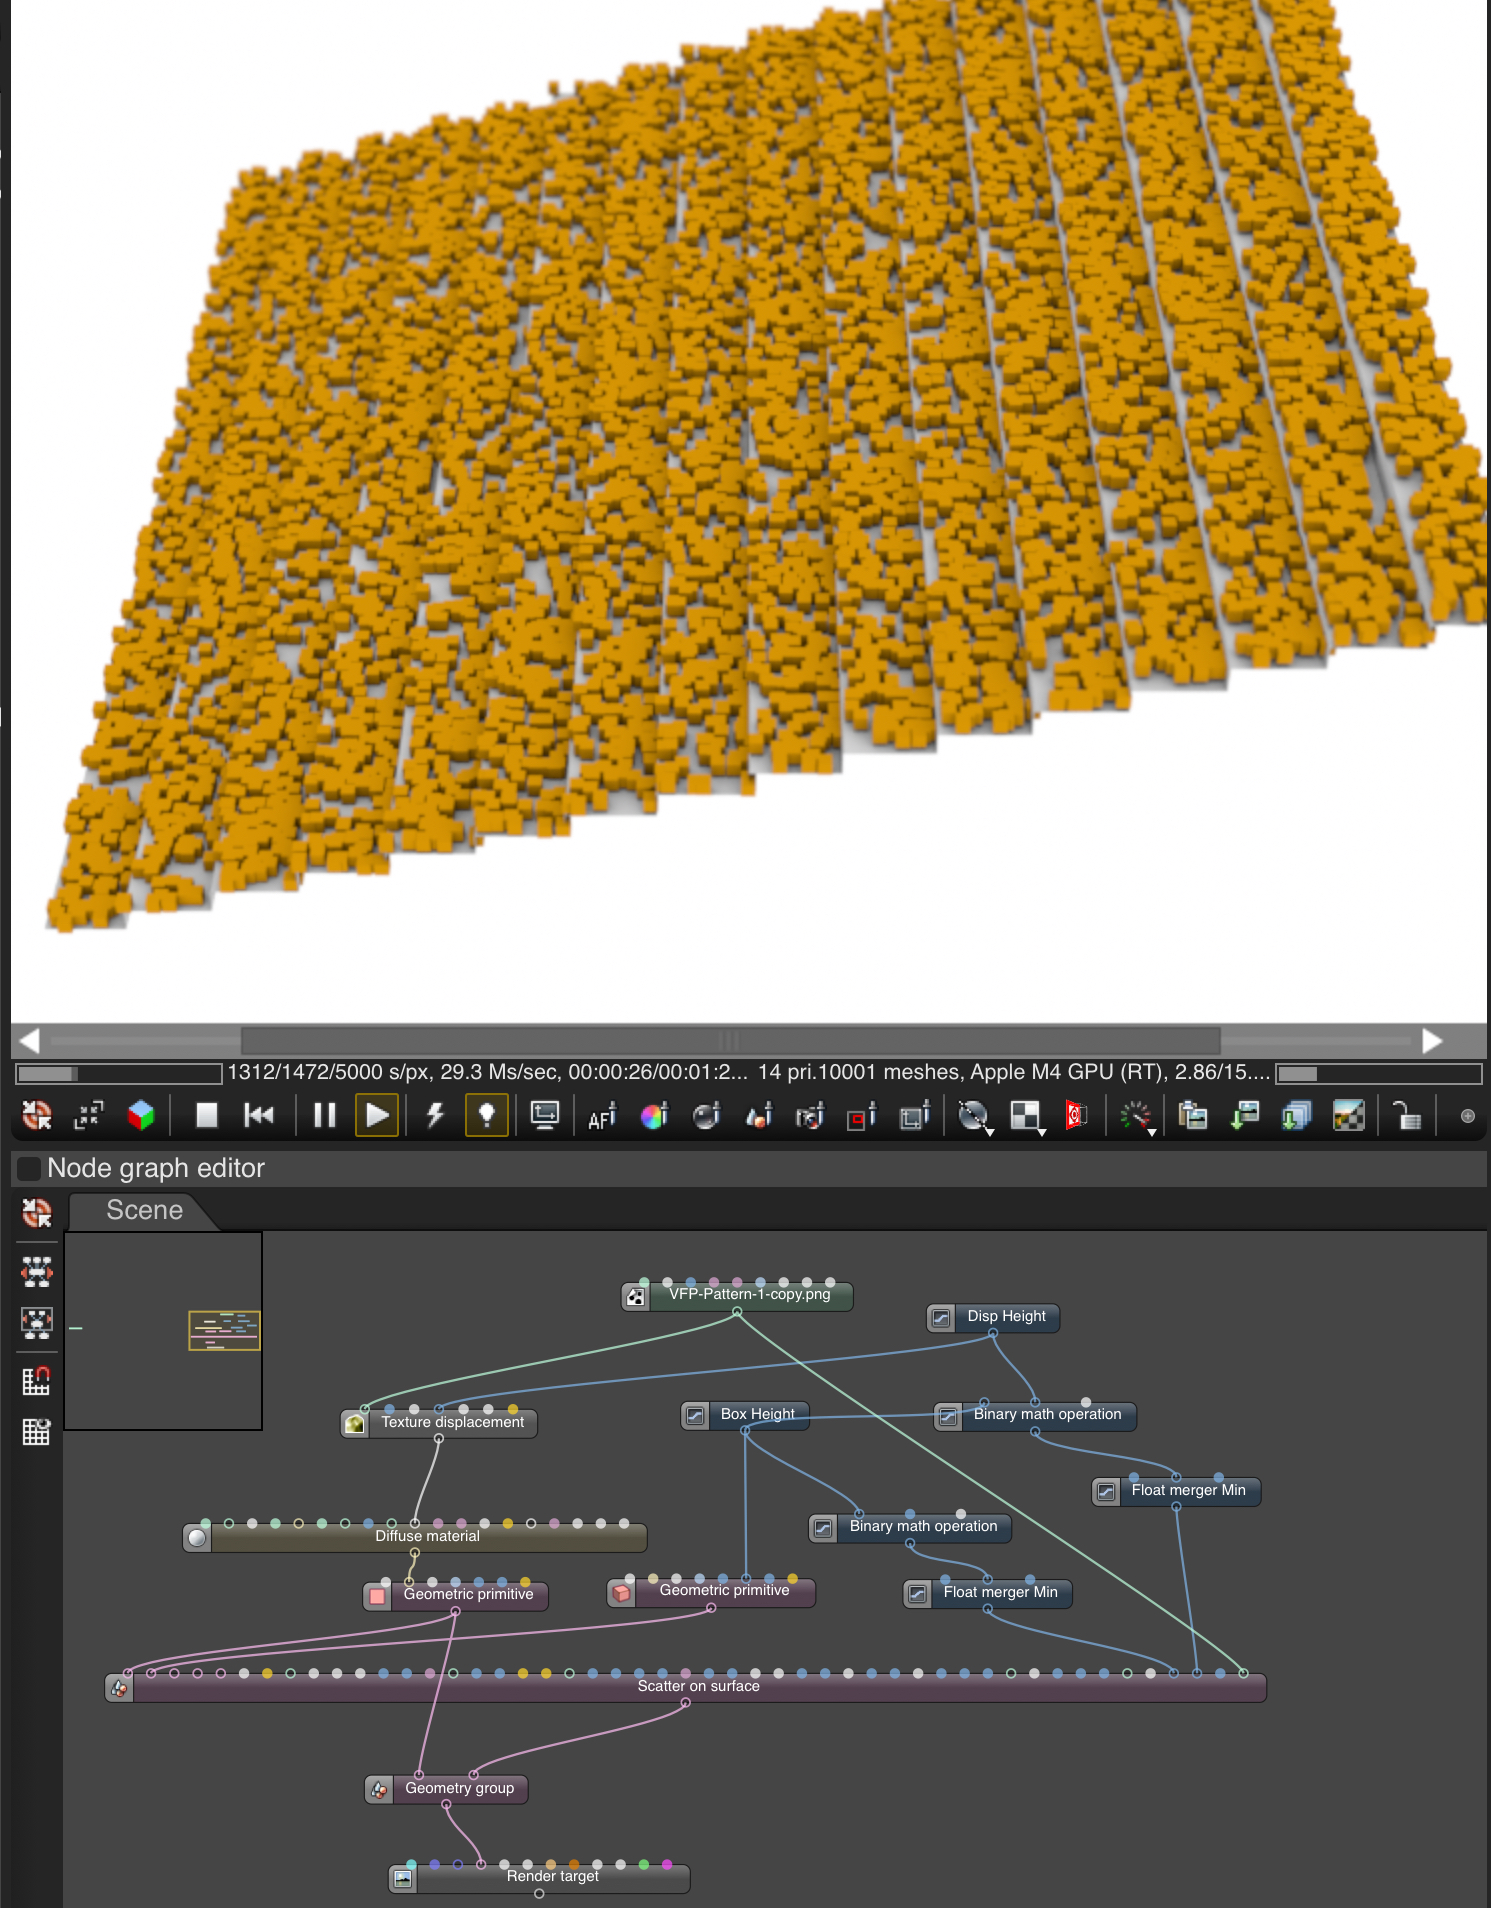Recenter the node graph view
This screenshot has height=1908, width=1491.
pyautogui.click(x=37, y=1213)
